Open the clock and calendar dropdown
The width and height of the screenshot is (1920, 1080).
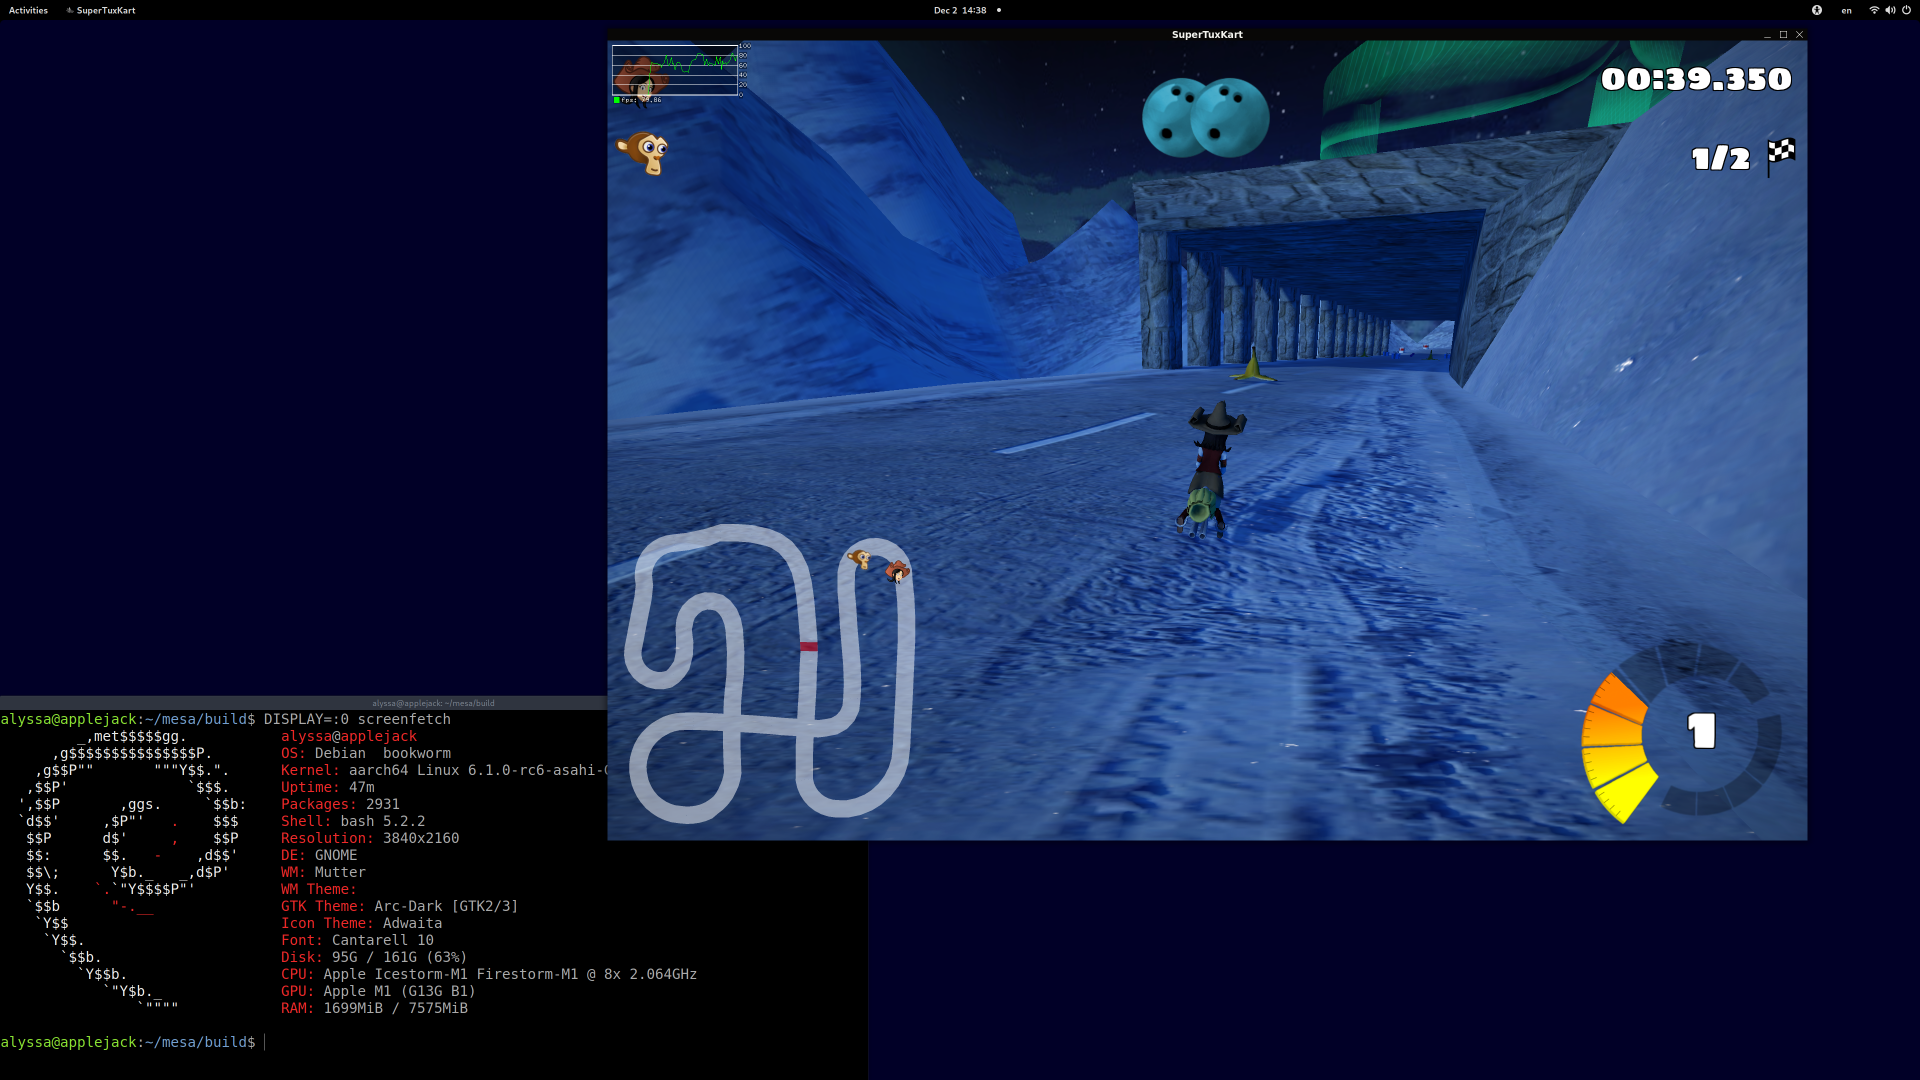tap(960, 10)
